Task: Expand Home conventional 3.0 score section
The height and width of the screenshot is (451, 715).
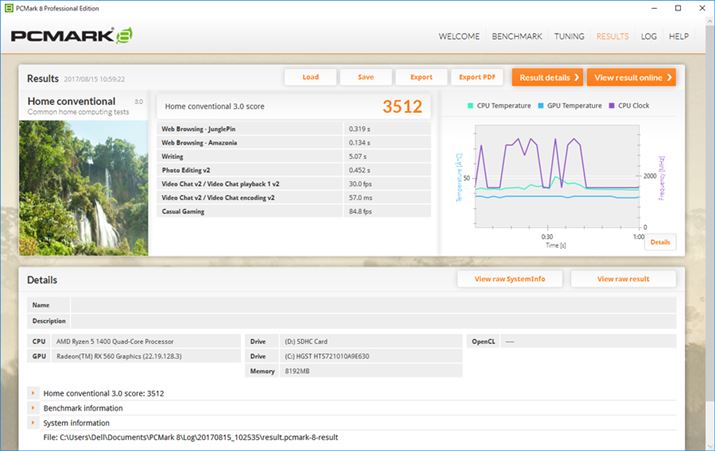Action: (x=33, y=393)
